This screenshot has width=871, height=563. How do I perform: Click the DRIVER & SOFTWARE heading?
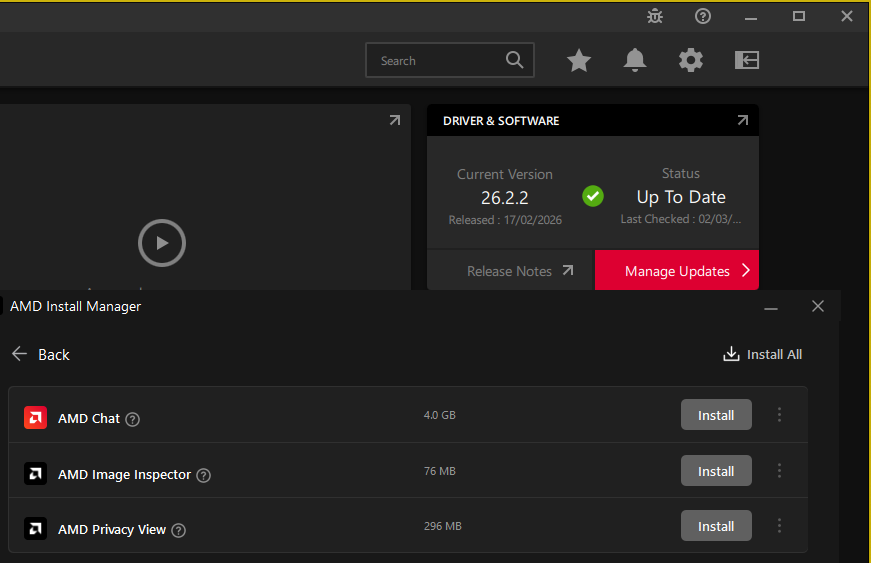click(501, 121)
